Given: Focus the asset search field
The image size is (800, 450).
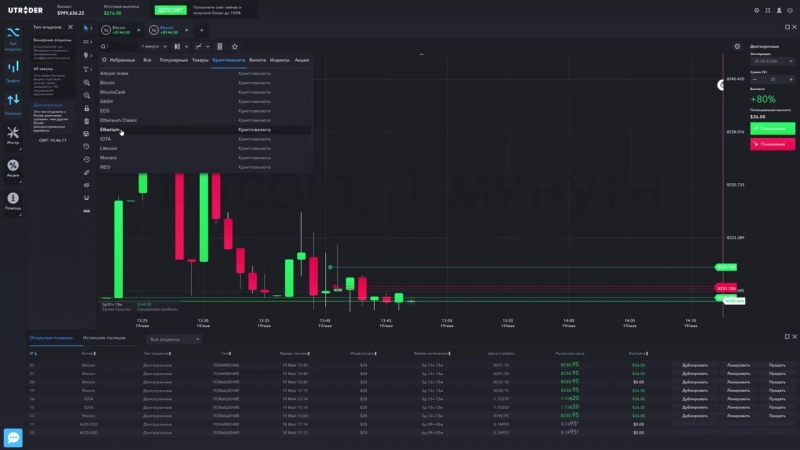Looking at the screenshot, I should (118, 46).
